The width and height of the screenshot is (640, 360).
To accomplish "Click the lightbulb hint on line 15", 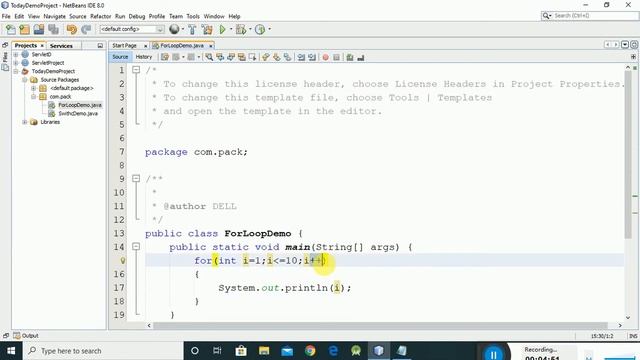I will pos(122,260).
